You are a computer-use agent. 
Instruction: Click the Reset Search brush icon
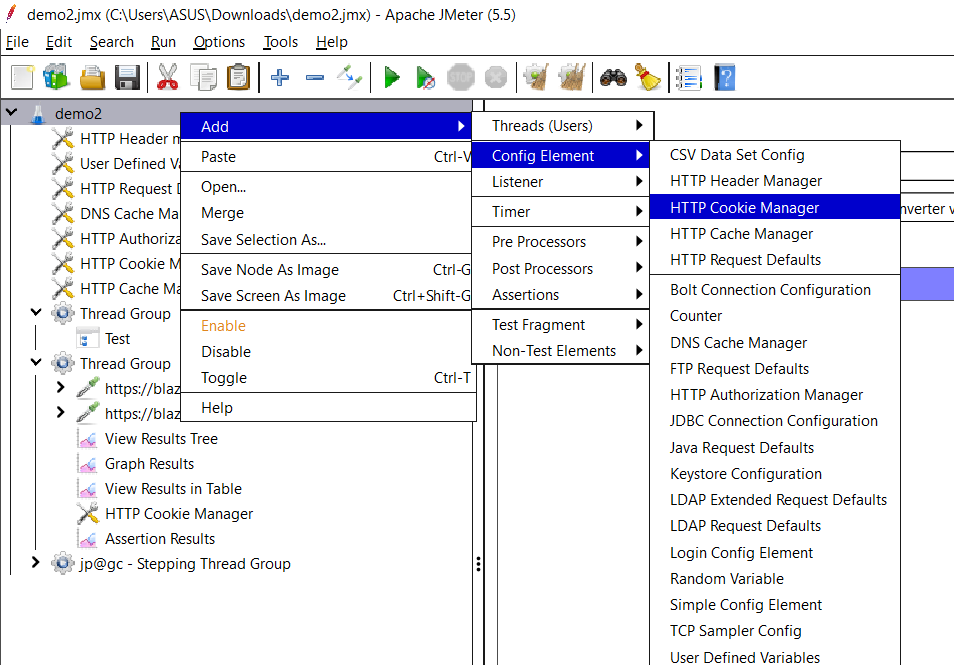click(648, 78)
